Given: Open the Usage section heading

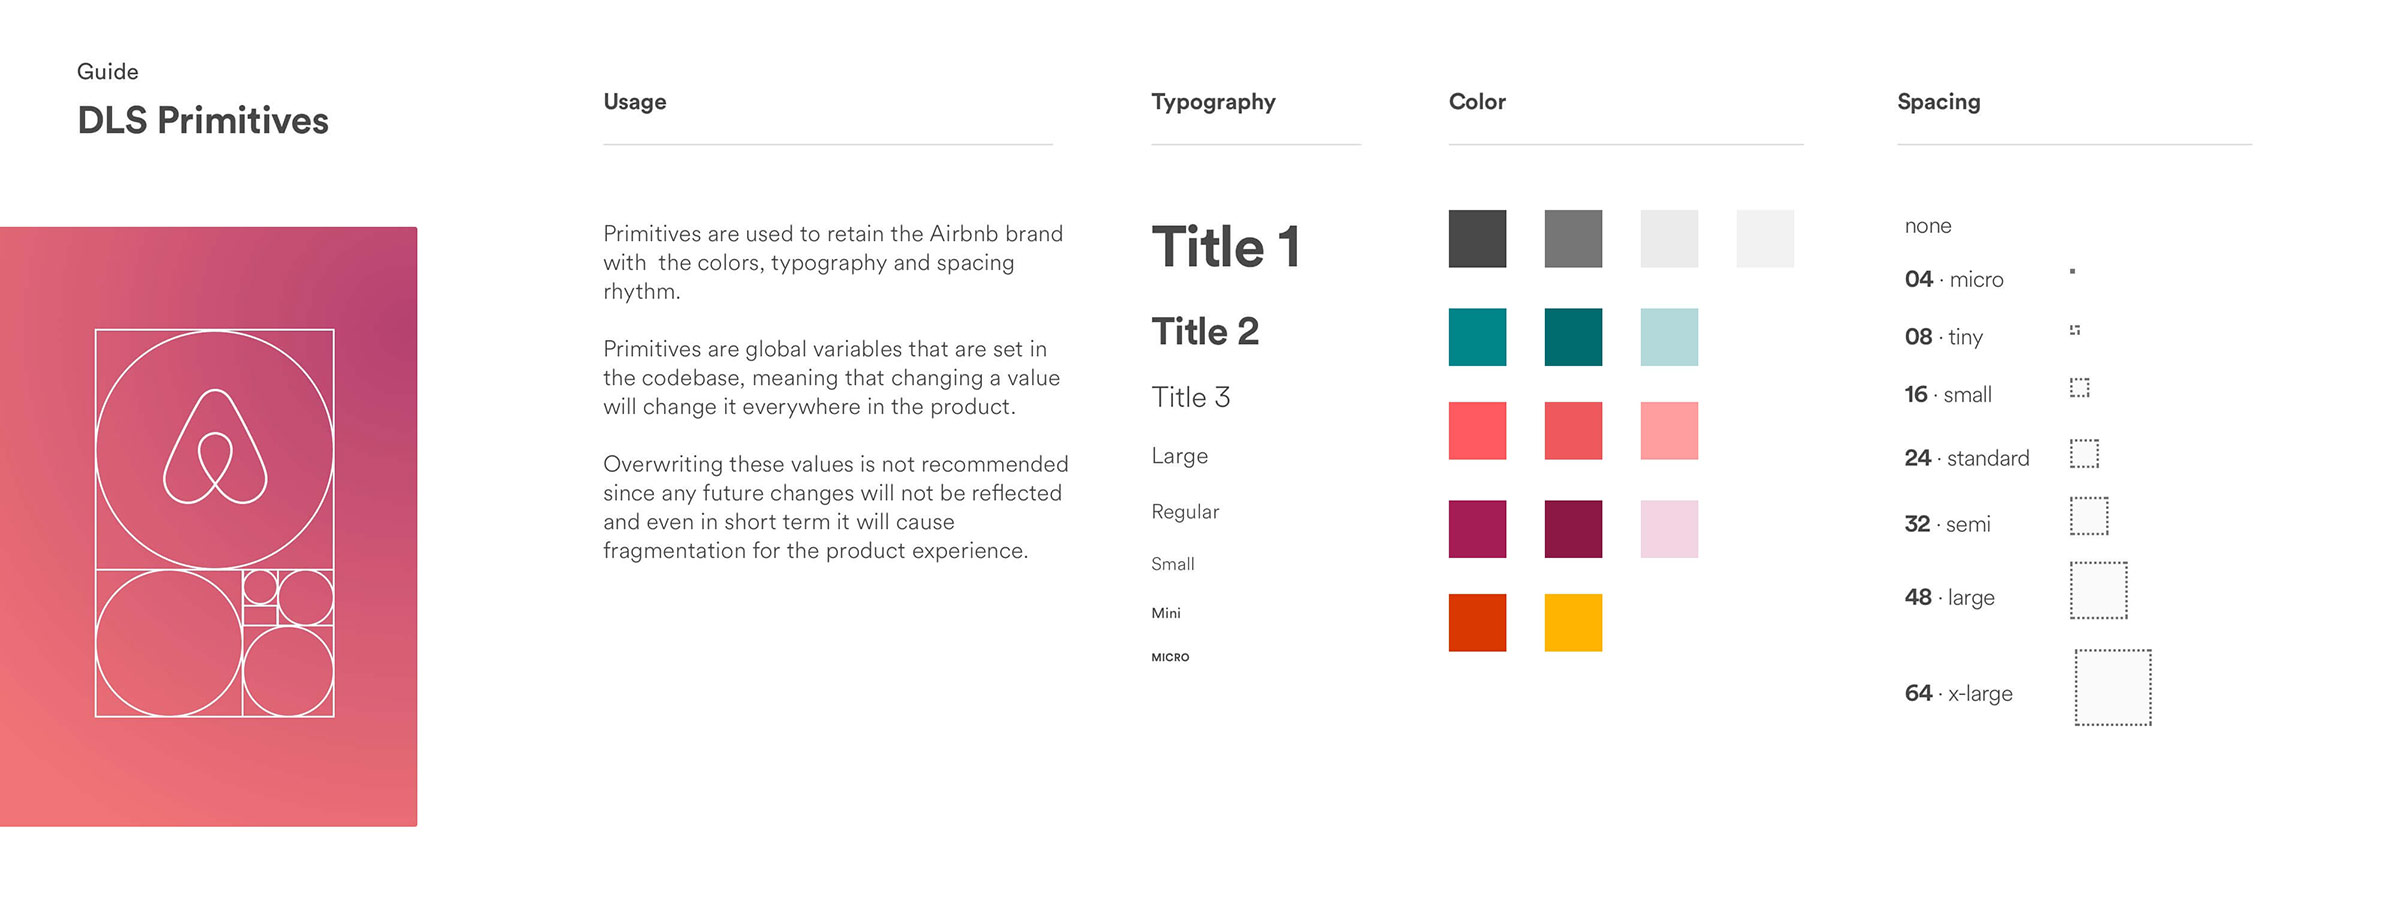Looking at the screenshot, I should point(634,102).
